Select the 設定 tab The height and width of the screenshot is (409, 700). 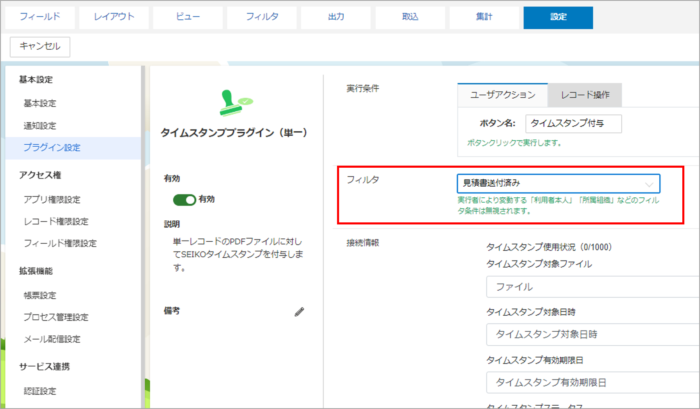(558, 17)
